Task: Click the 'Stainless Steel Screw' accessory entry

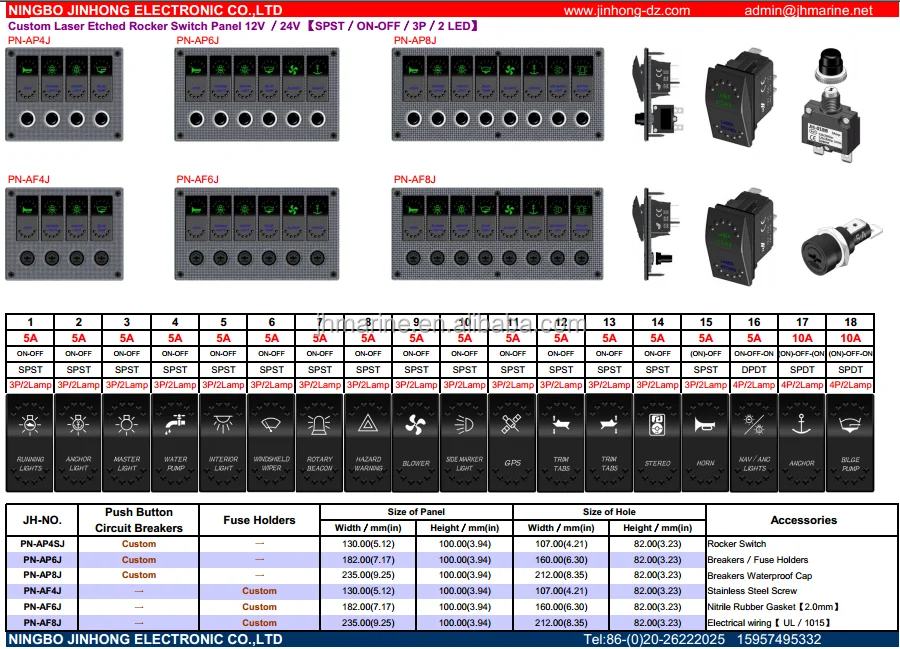Action: pos(752,591)
